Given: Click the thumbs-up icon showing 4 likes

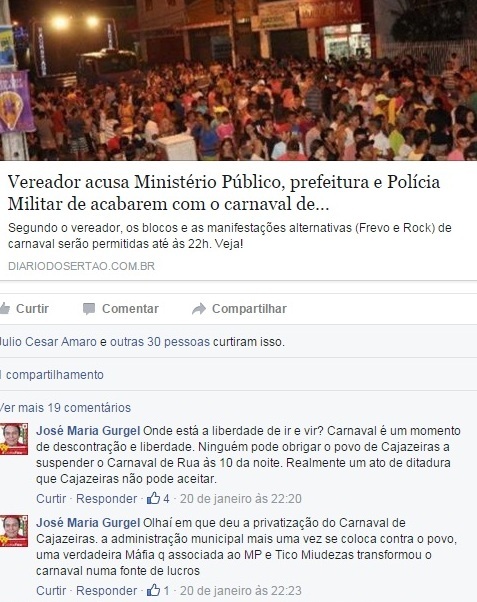Looking at the screenshot, I should coord(154,498).
